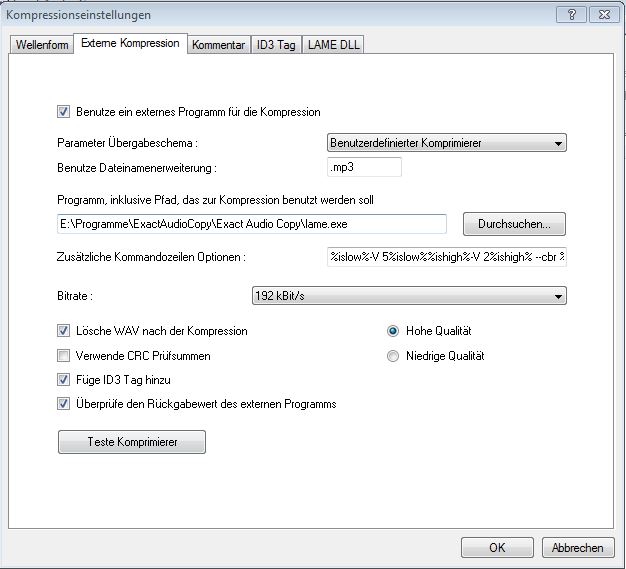Toggle 'Benutze ein externes Programm' checkbox

(65, 112)
